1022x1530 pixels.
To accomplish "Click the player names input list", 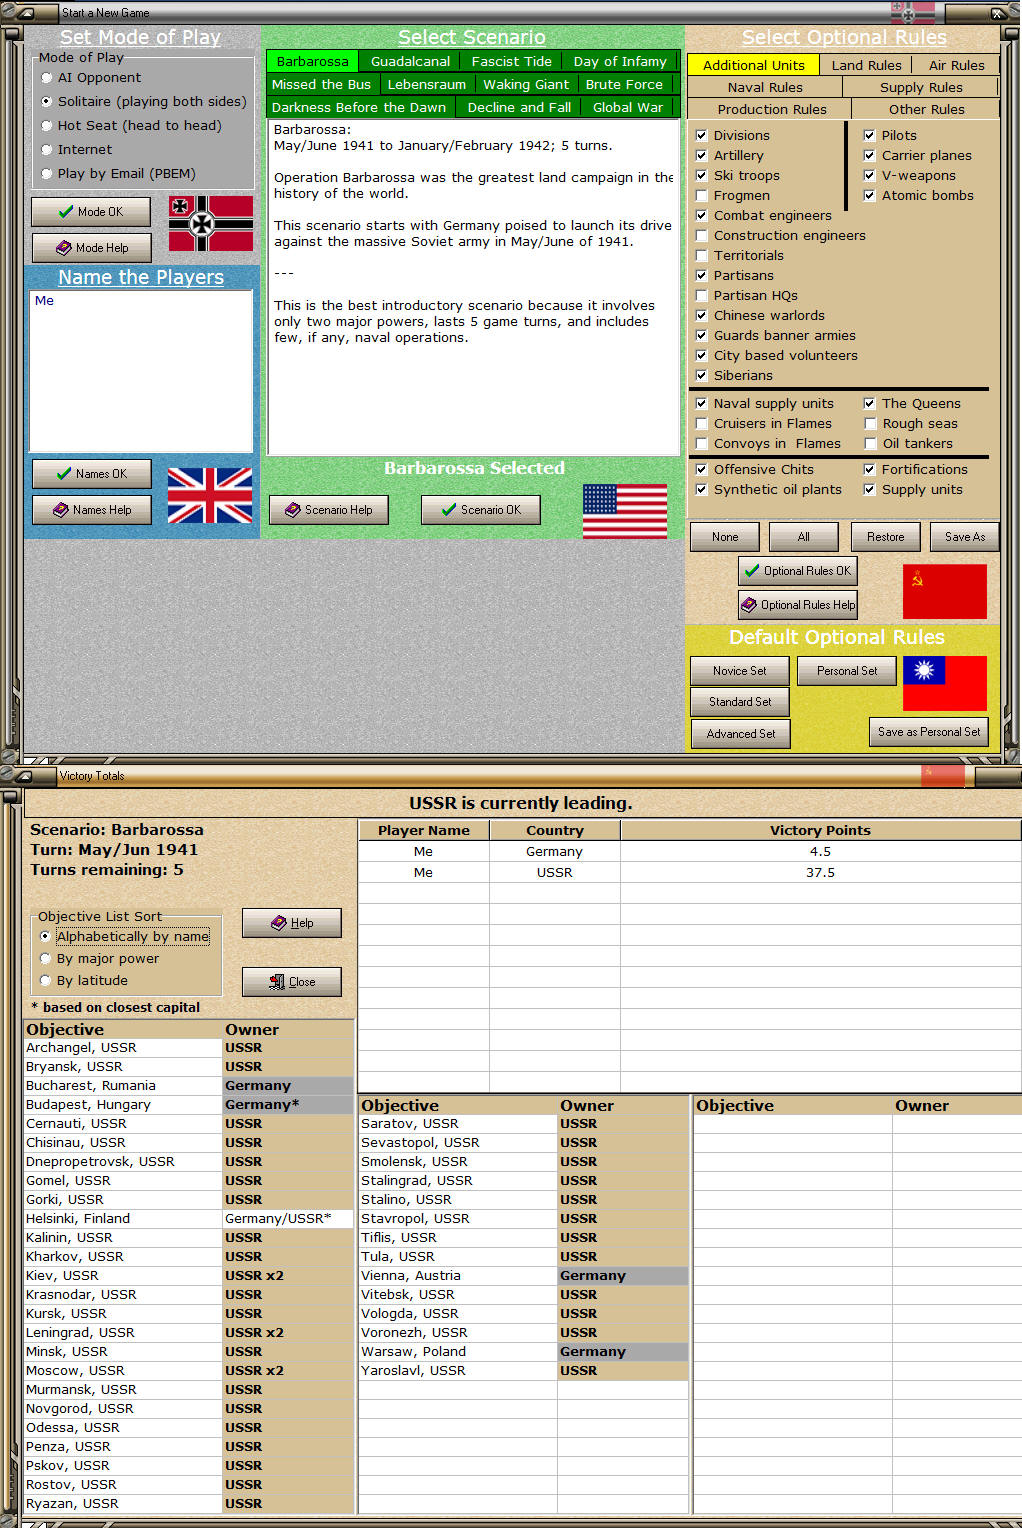I will tap(141, 371).
